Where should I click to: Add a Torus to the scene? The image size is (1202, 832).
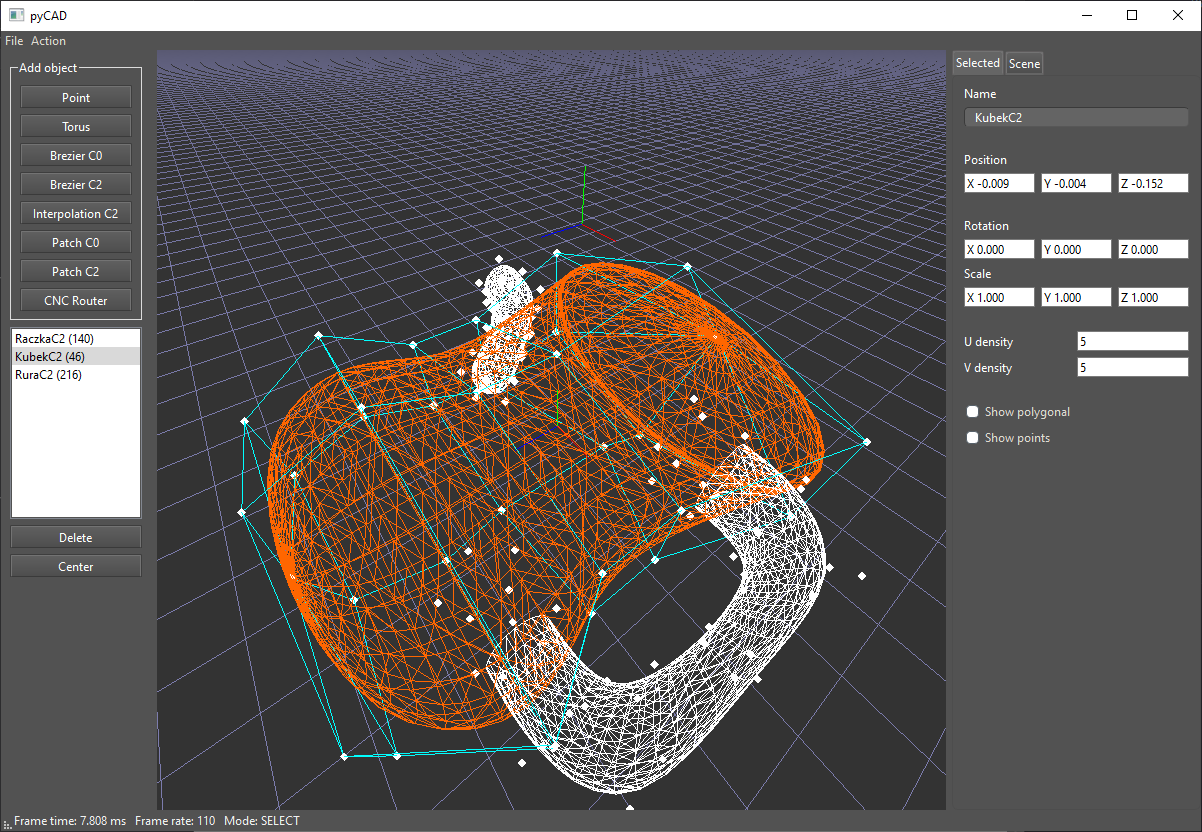[x=75, y=126]
